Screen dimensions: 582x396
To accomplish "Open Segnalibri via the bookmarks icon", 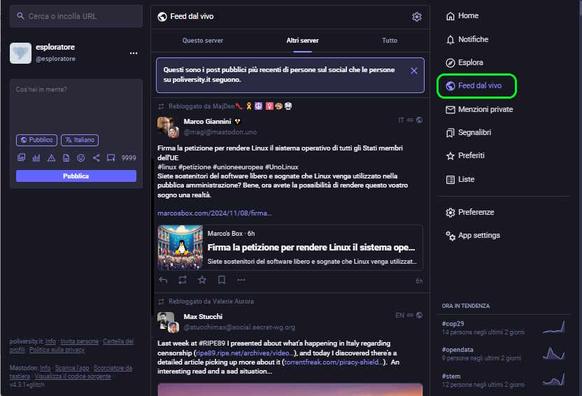I will tap(450, 133).
